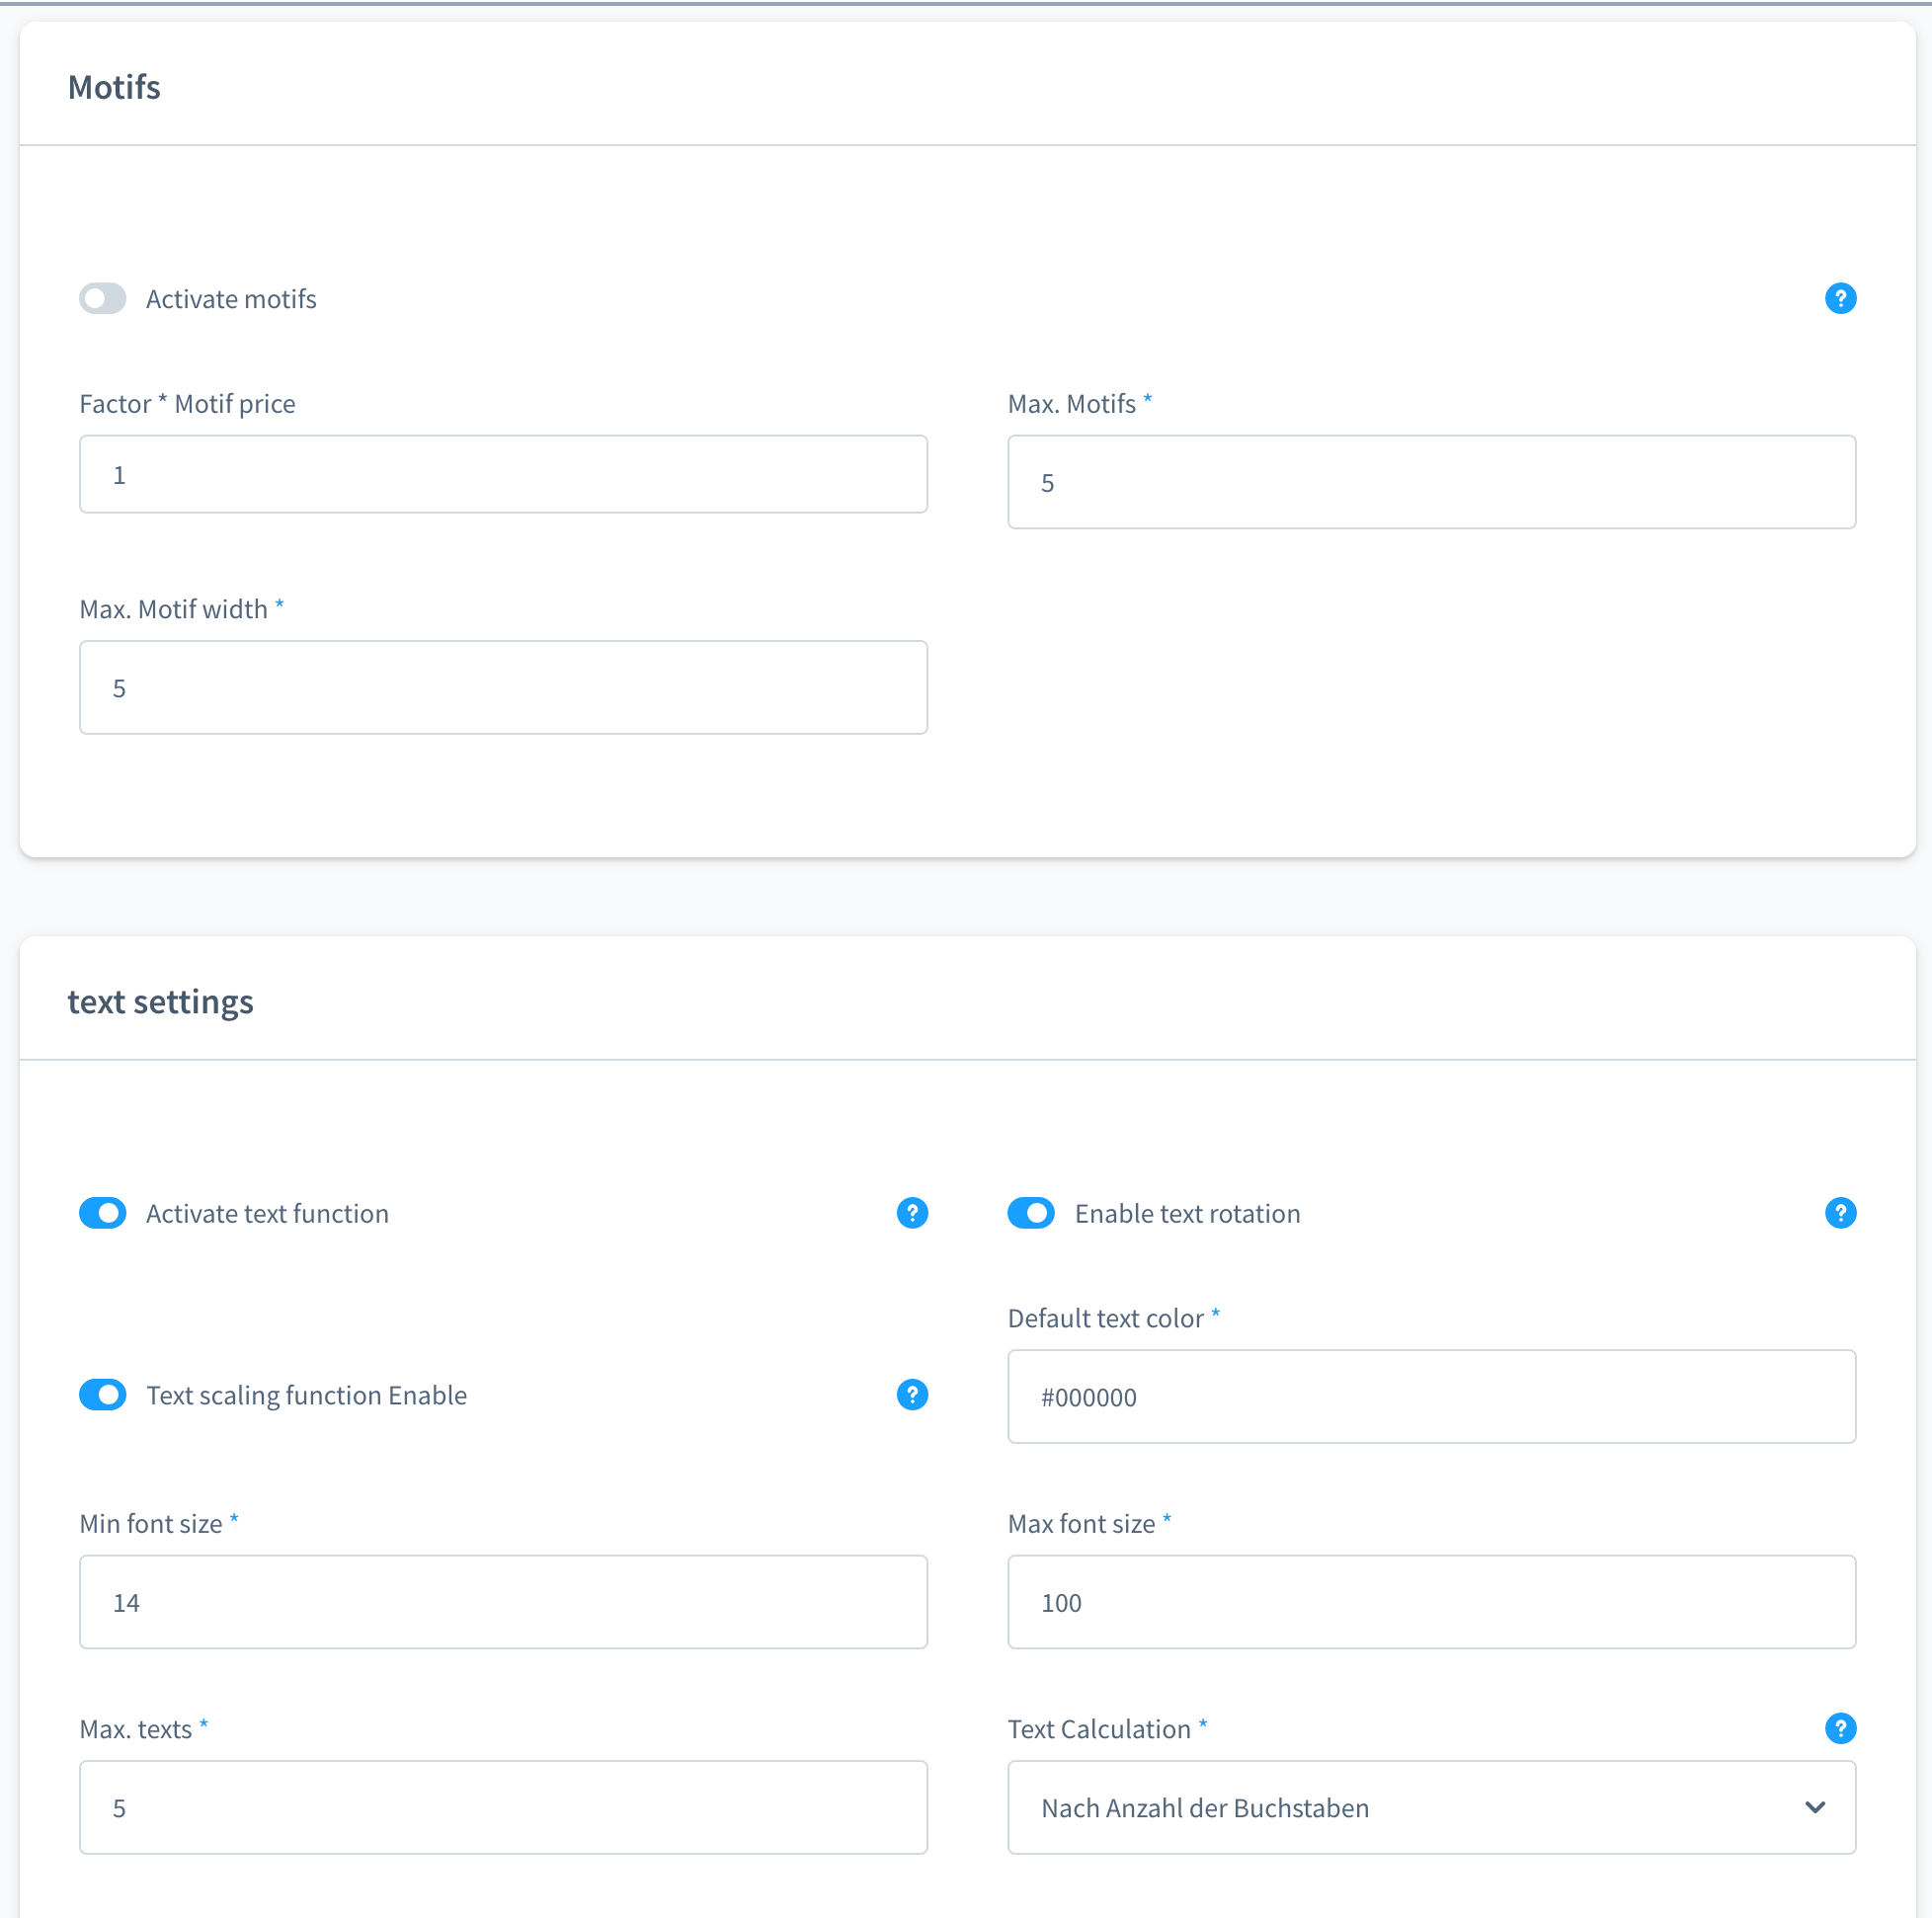
Task: Open help icon for Text Calculation
Action: (x=1840, y=1728)
